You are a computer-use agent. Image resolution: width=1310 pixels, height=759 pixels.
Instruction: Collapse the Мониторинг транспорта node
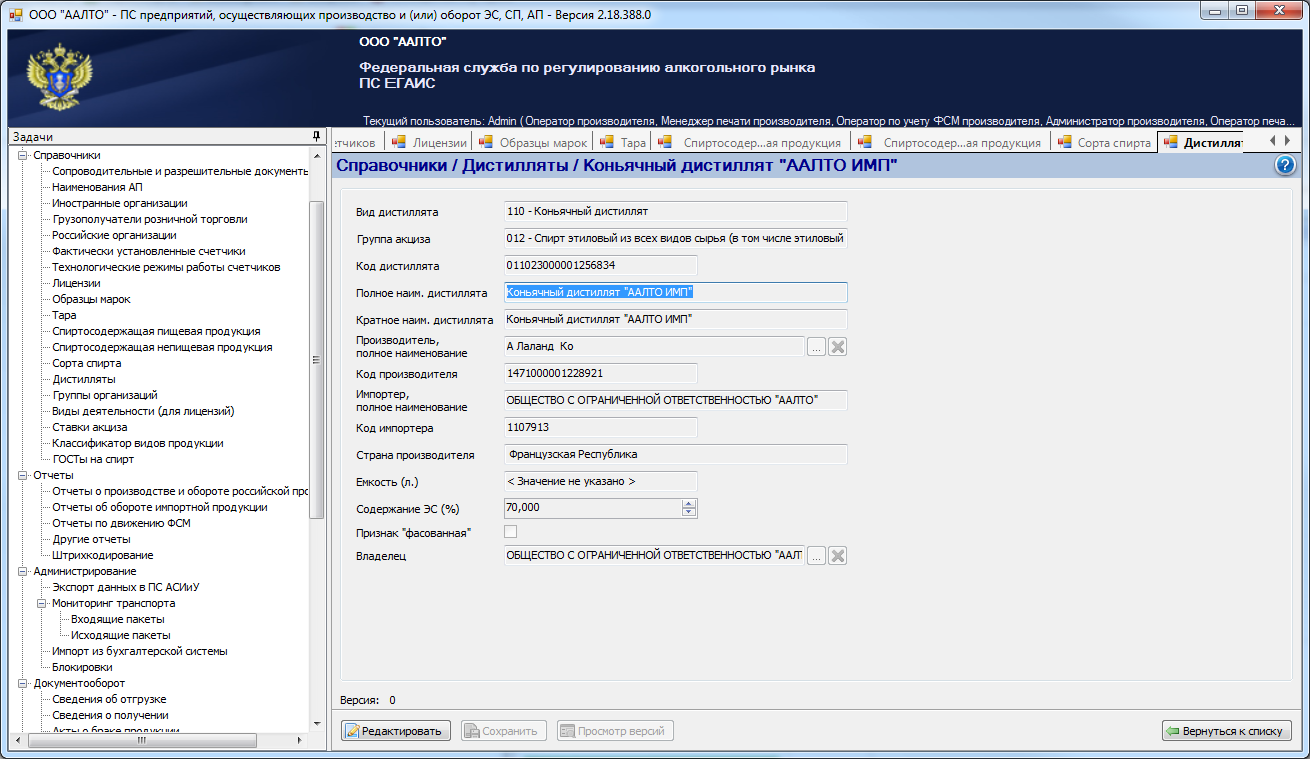pos(42,603)
